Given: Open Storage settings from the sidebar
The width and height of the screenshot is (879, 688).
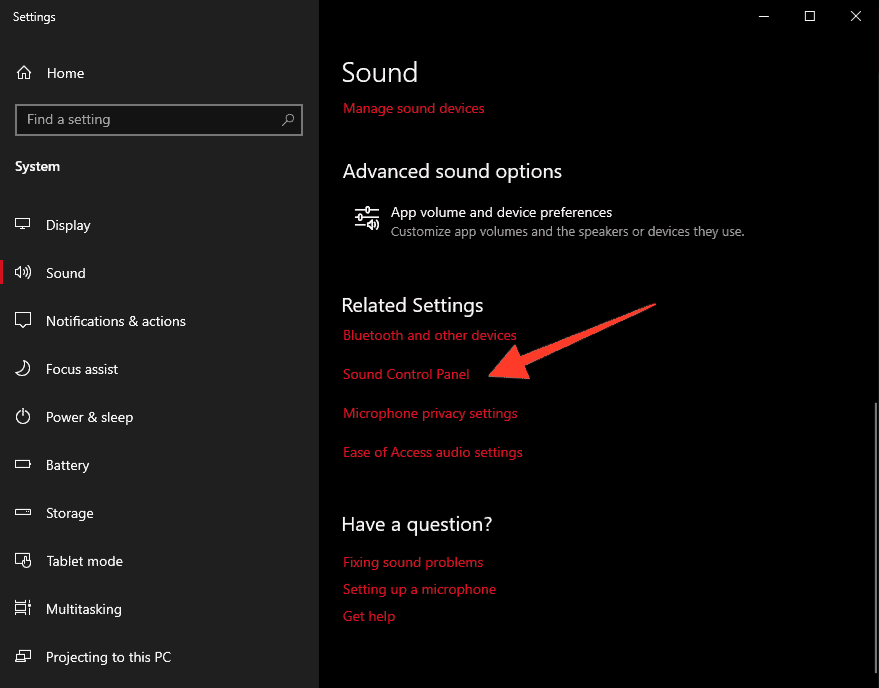Looking at the screenshot, I should [x=69, y=512].
